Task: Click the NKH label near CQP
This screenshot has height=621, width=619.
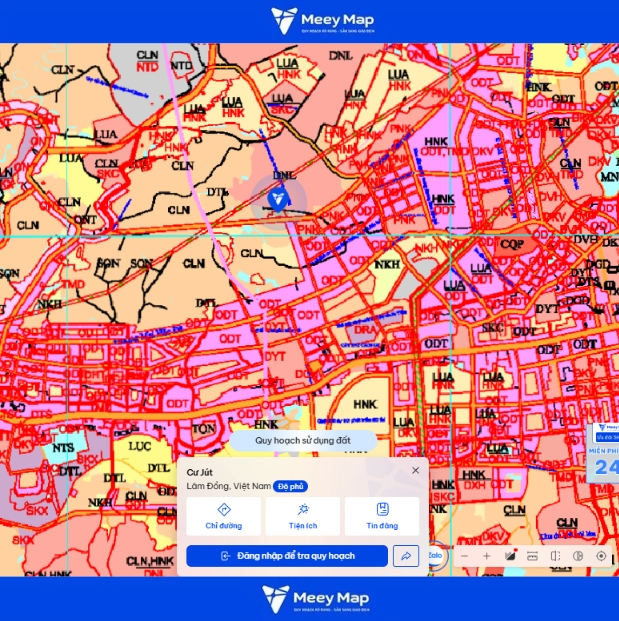Action: 387,264
